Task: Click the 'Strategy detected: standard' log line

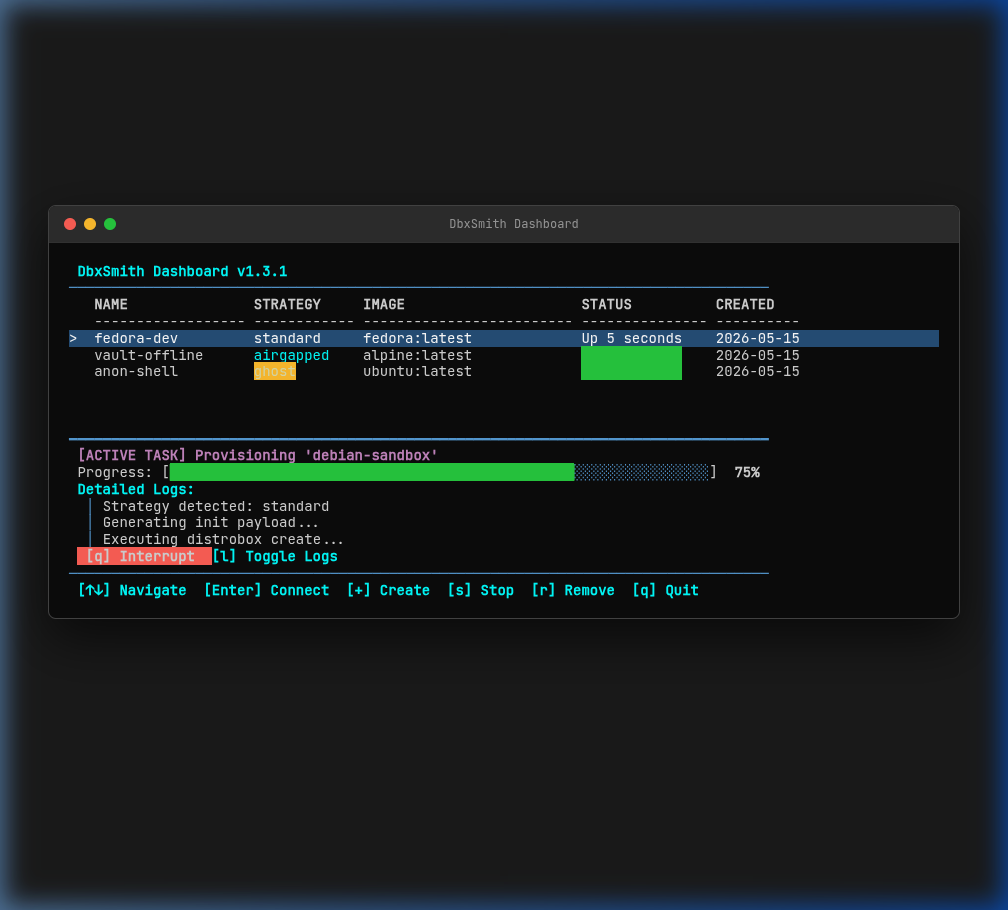Action: pyautogui.click(x=216, y=506)
